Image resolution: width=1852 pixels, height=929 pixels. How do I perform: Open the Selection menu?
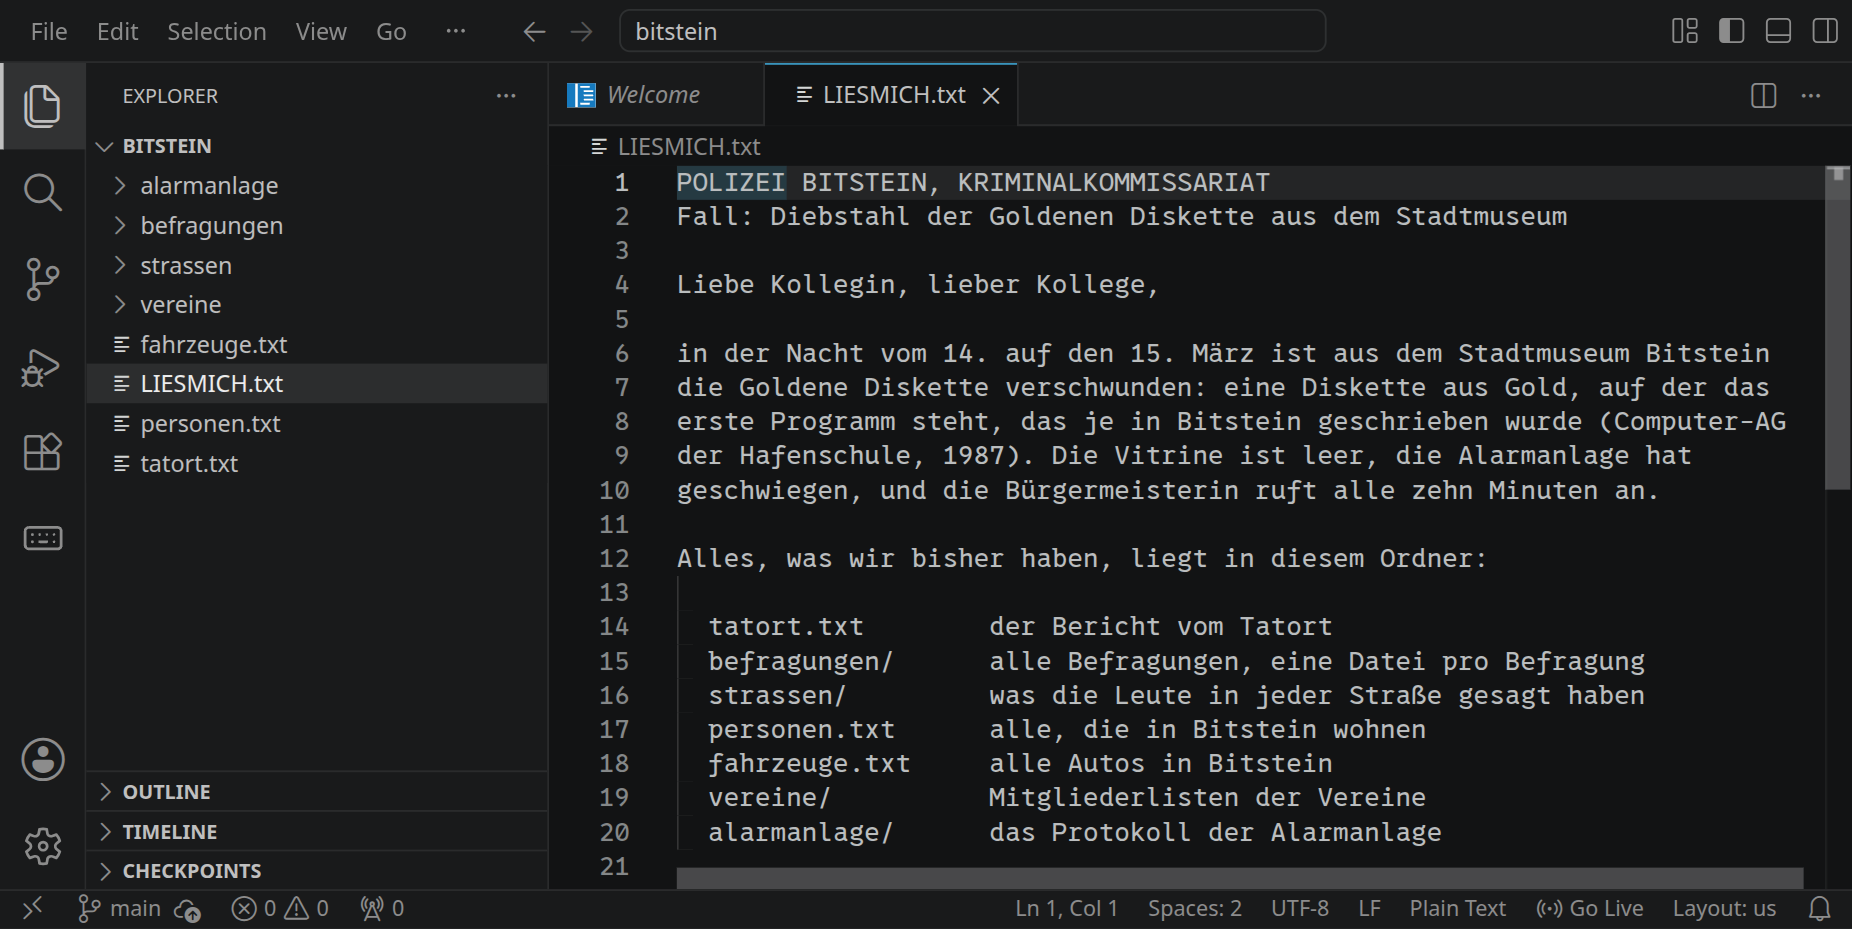pyautogui.click(x=217, y=32)
